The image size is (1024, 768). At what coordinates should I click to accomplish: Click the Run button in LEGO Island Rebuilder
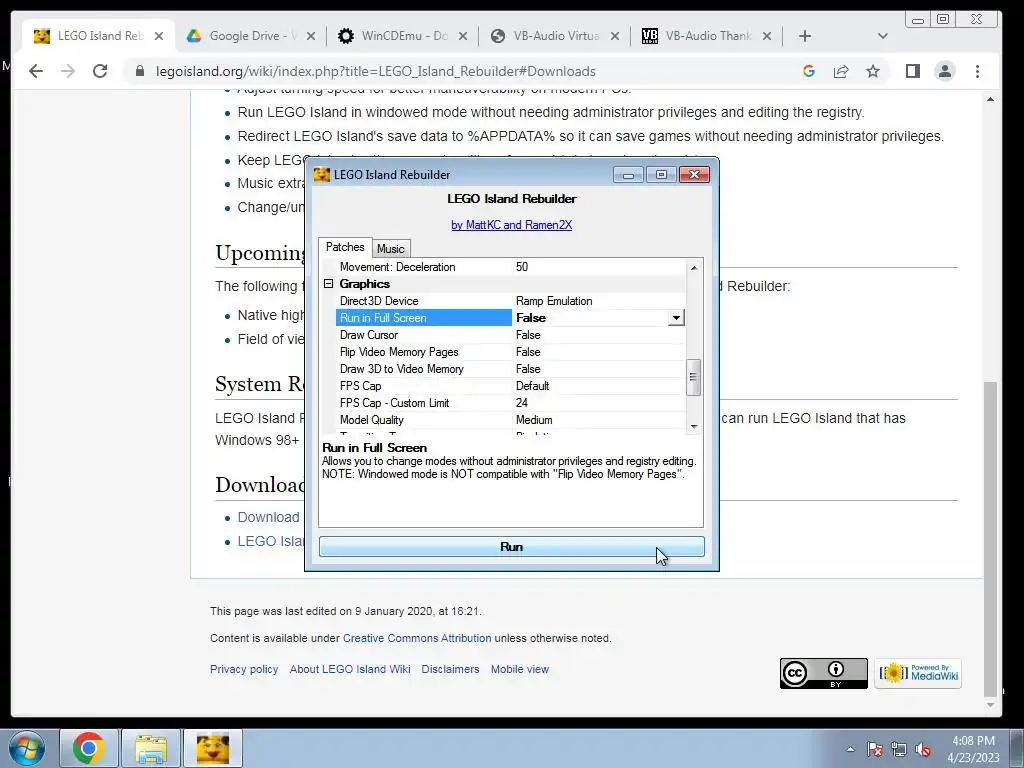[x=511, y=547]
